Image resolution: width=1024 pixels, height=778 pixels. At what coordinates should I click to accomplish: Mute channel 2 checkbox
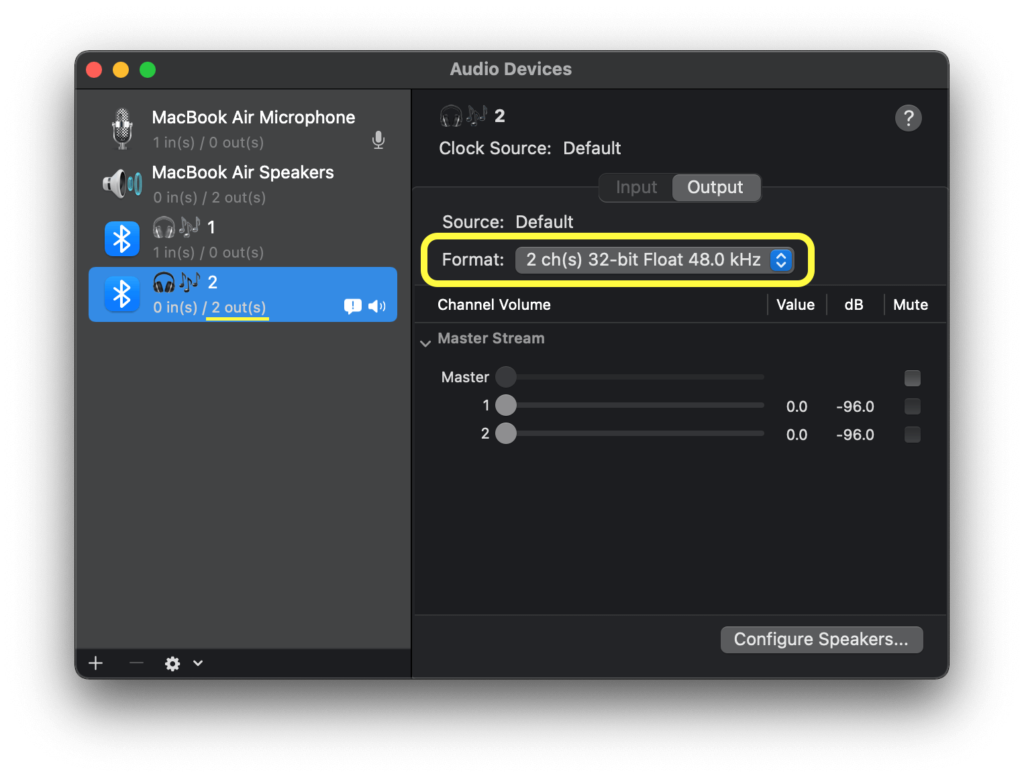912,434
